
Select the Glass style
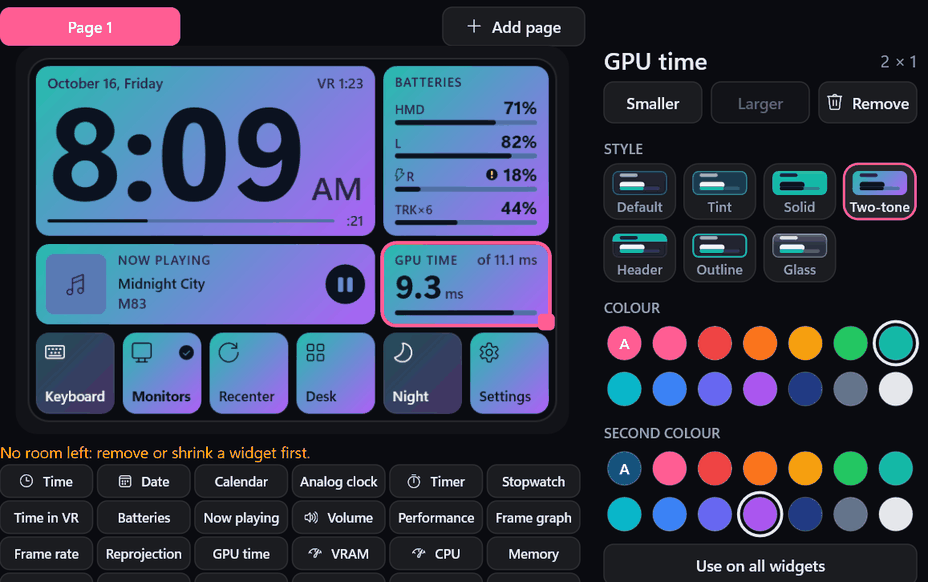[800, 254]
